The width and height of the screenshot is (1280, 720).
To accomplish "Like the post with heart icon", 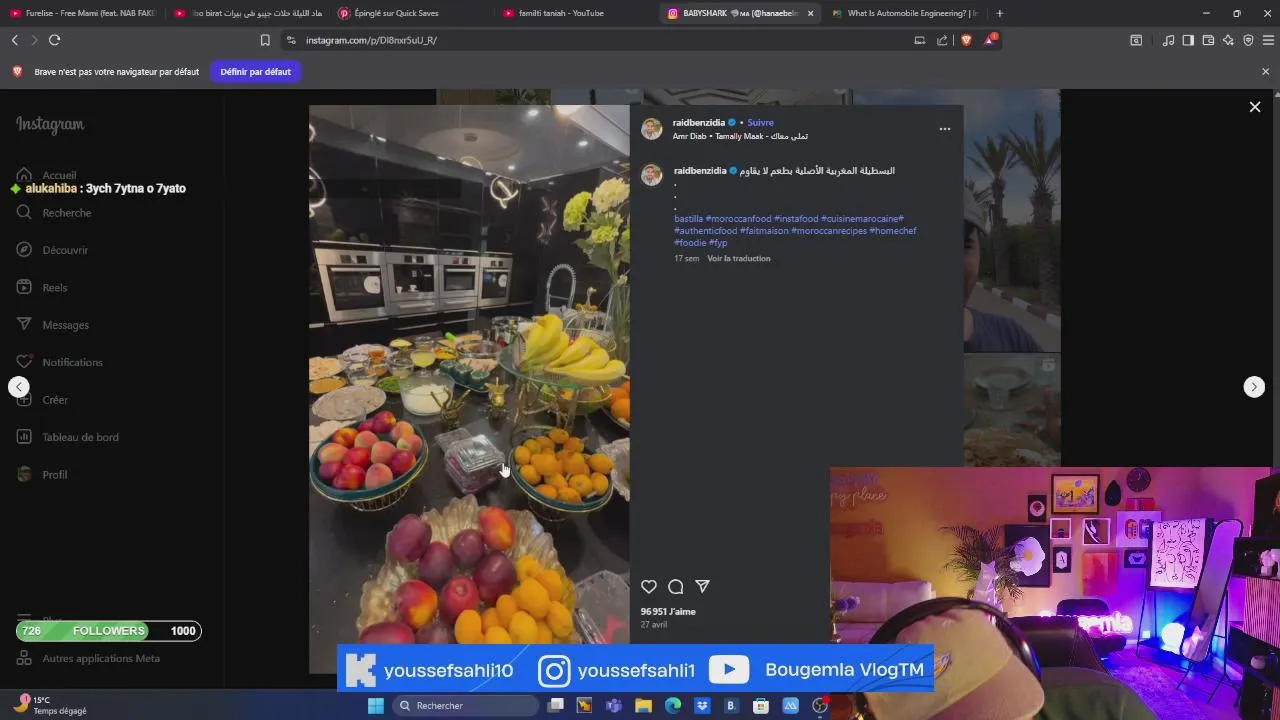I will coord(649,587).
